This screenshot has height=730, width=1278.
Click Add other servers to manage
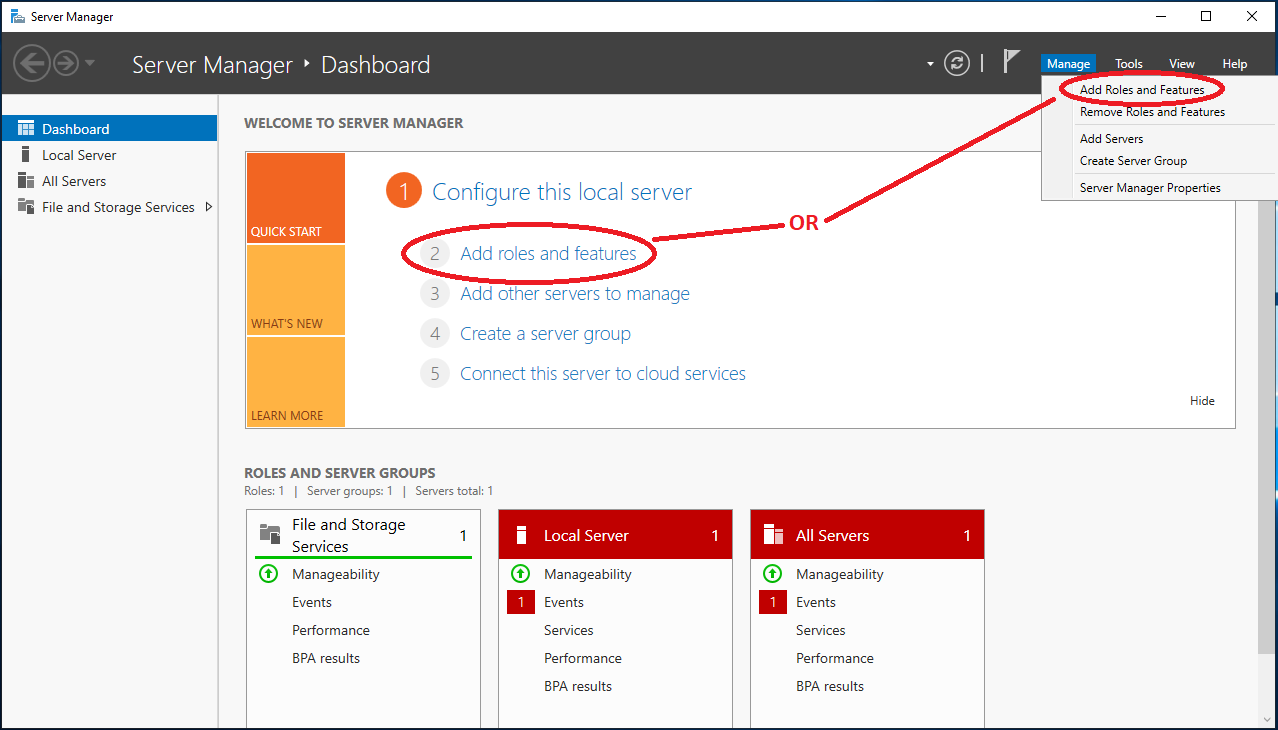pyautogui.click(x=575, y=294)
